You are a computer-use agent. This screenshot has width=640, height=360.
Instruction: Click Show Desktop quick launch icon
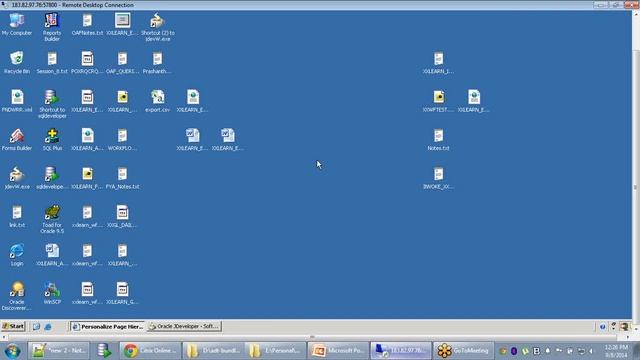pos(36,327)
